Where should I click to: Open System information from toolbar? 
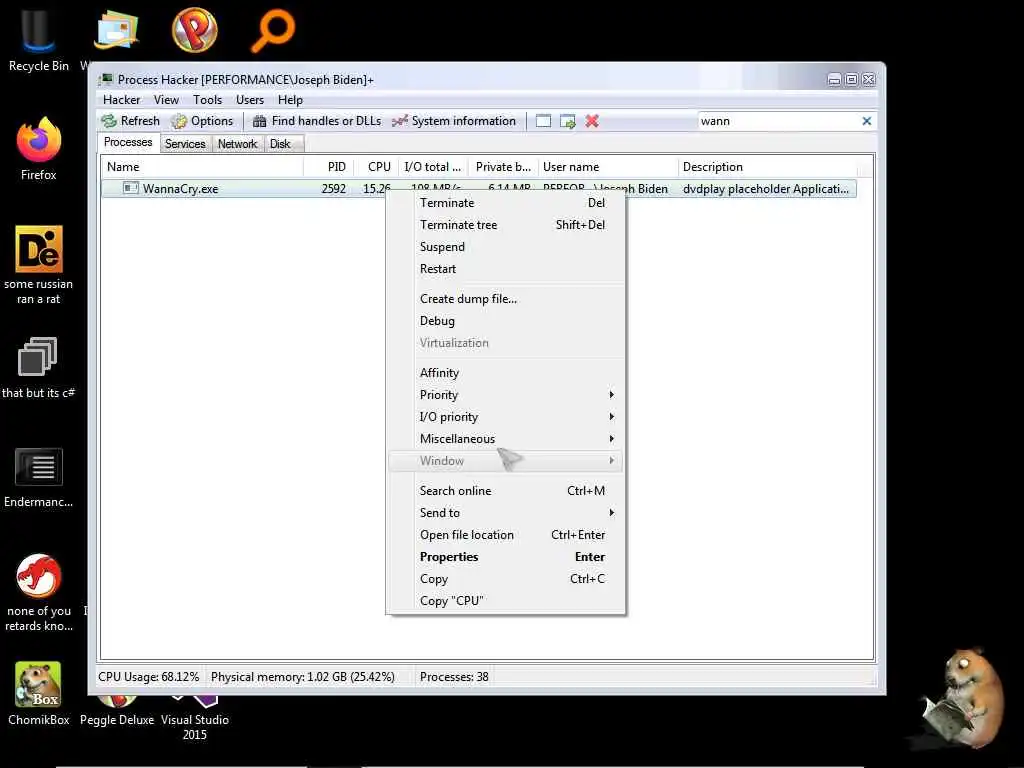[x=454, y=121]
